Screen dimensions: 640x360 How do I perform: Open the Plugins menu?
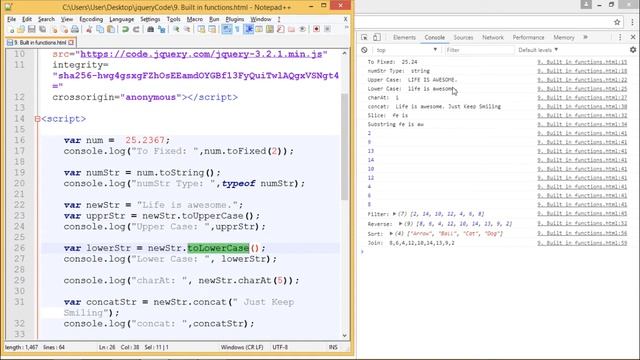coord(235,19)
